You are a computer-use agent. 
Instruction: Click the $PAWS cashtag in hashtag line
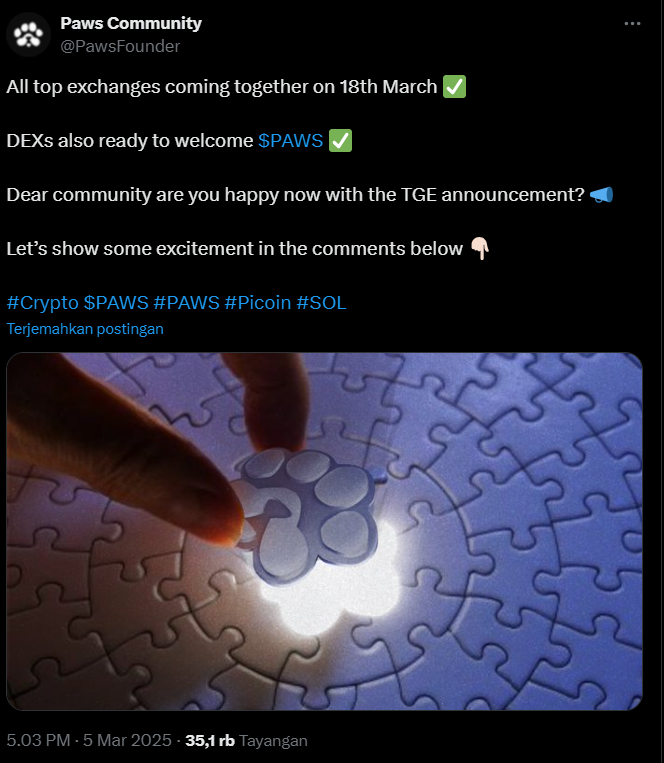116,303
